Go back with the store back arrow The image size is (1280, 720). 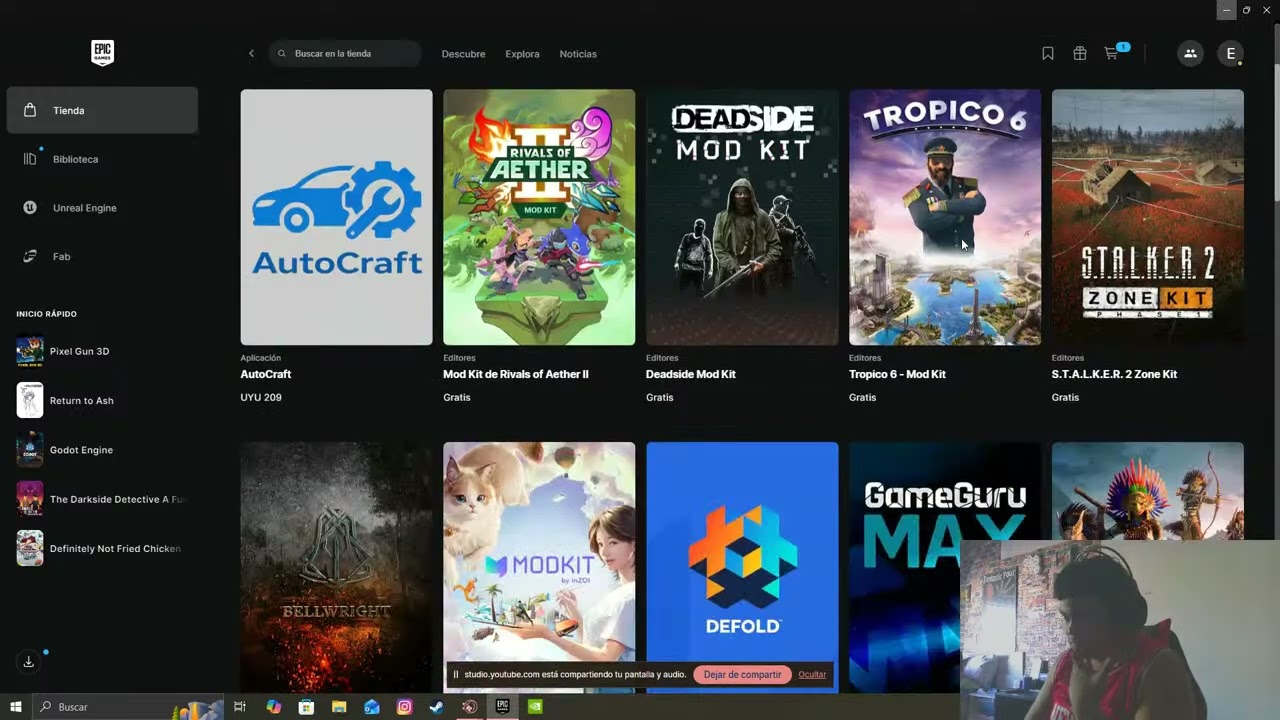[251, 54]
